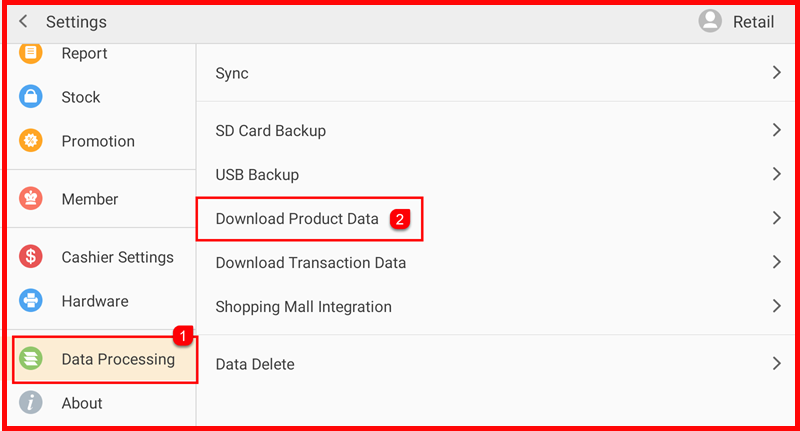
Task: Click the Retail user avatar icon
Action: (710, 21)
